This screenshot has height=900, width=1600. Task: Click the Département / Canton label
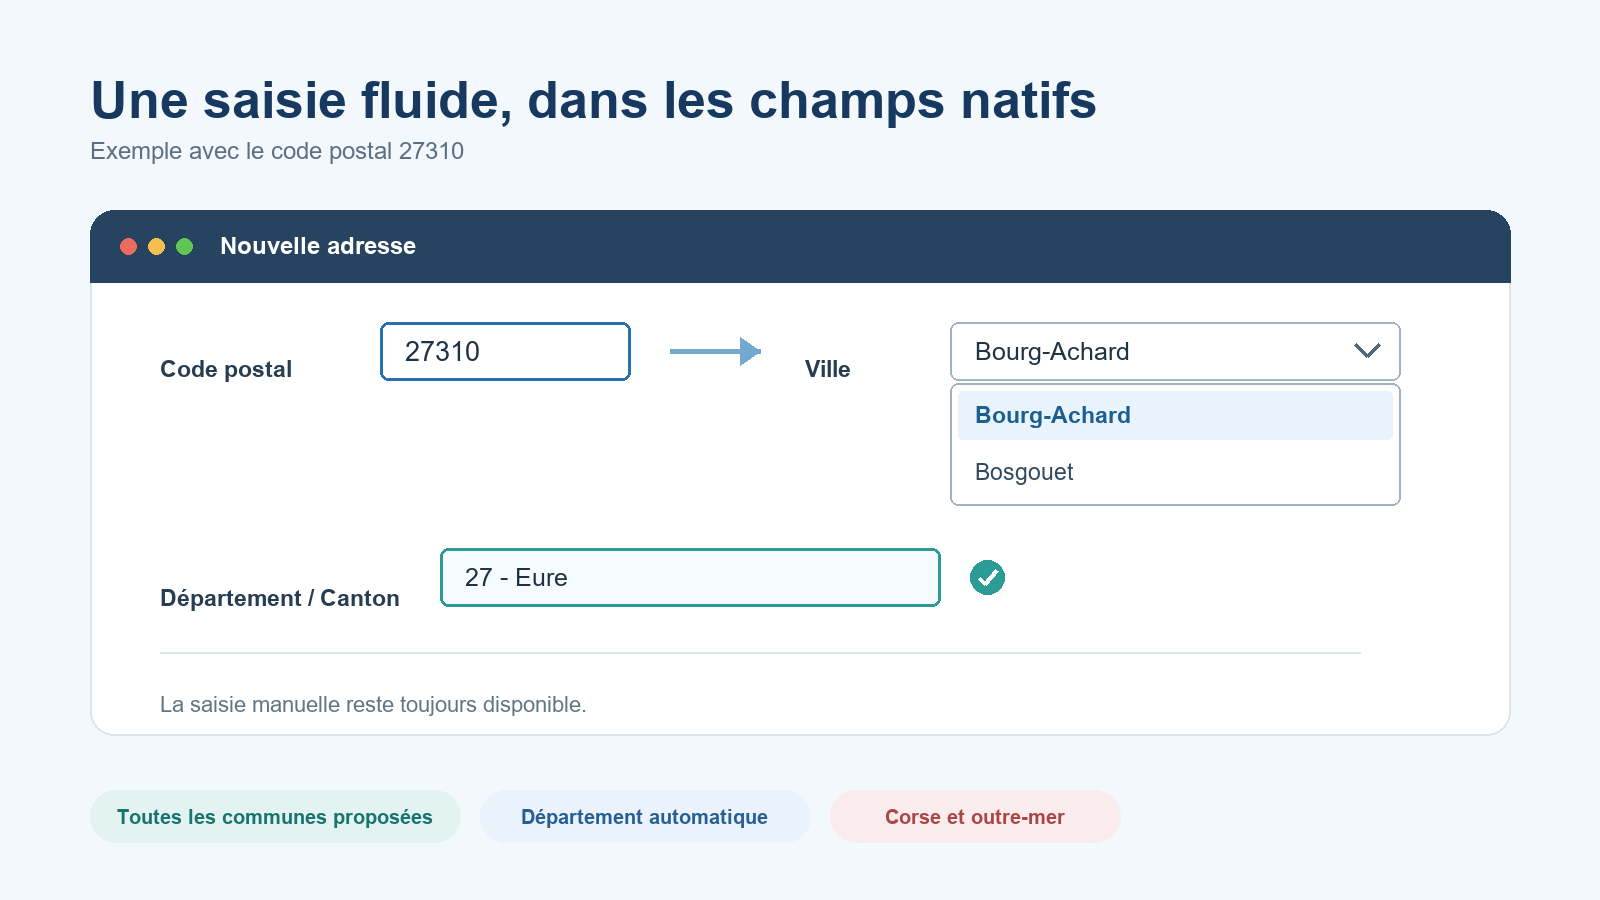pyautogui.click(x=280, y=598)
